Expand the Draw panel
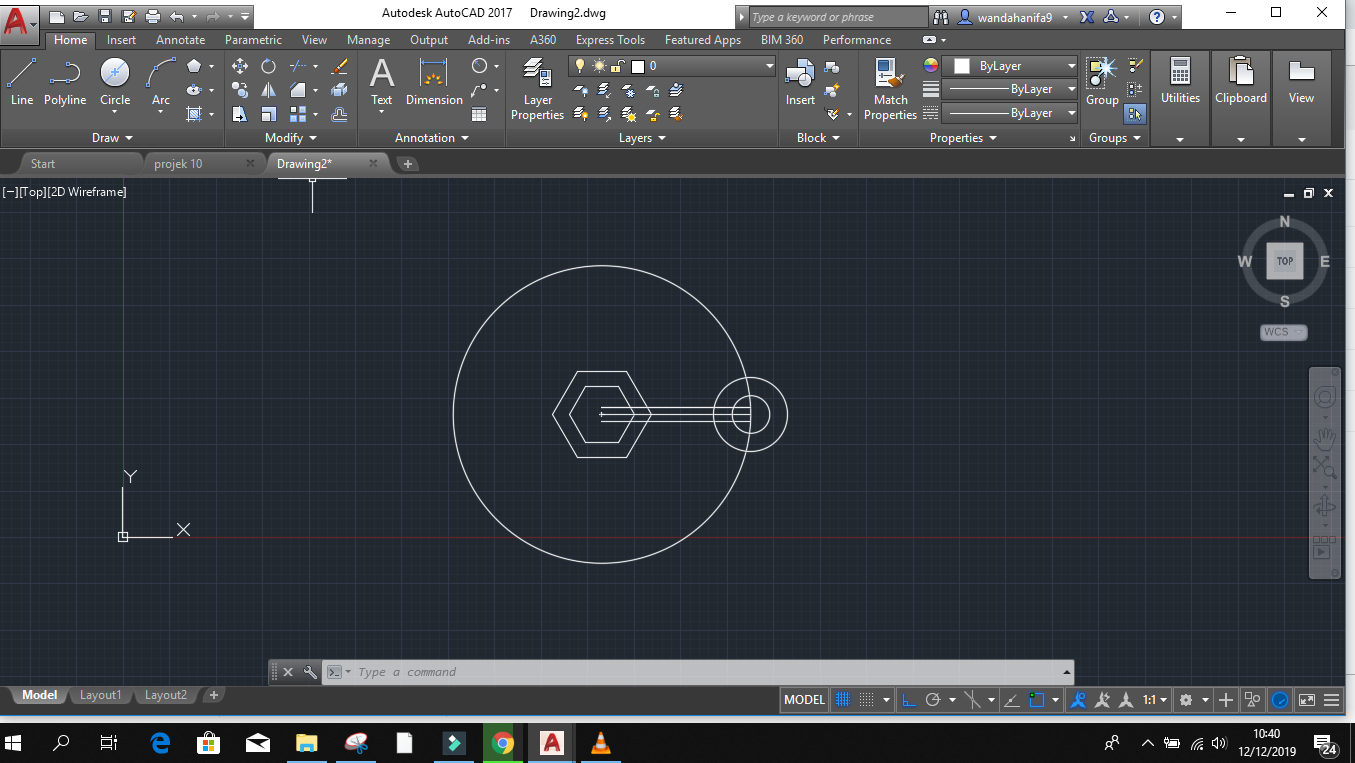Viewport: 1355px width, 763px height. coord(110,137)
